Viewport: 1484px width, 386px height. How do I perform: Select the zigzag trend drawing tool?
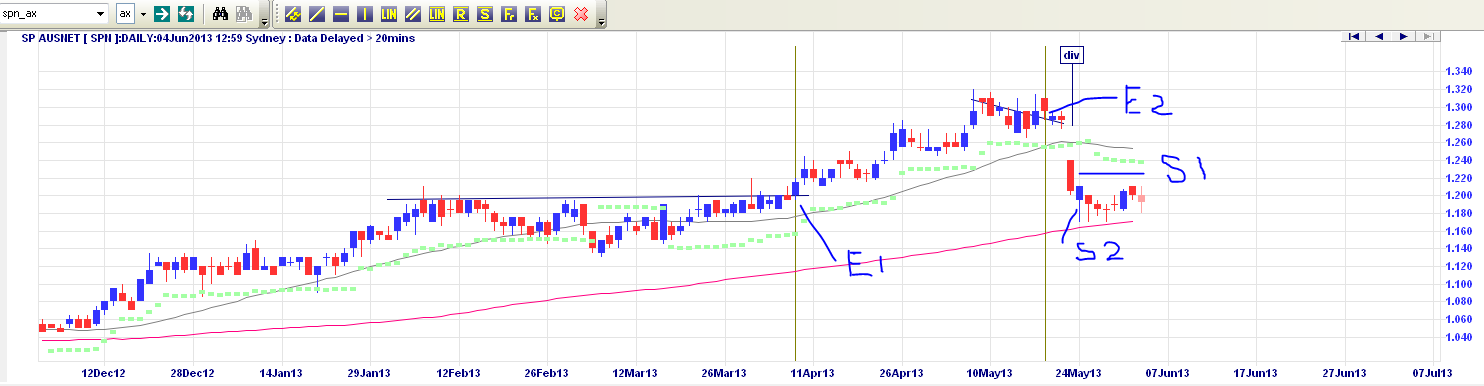(293, 14)
